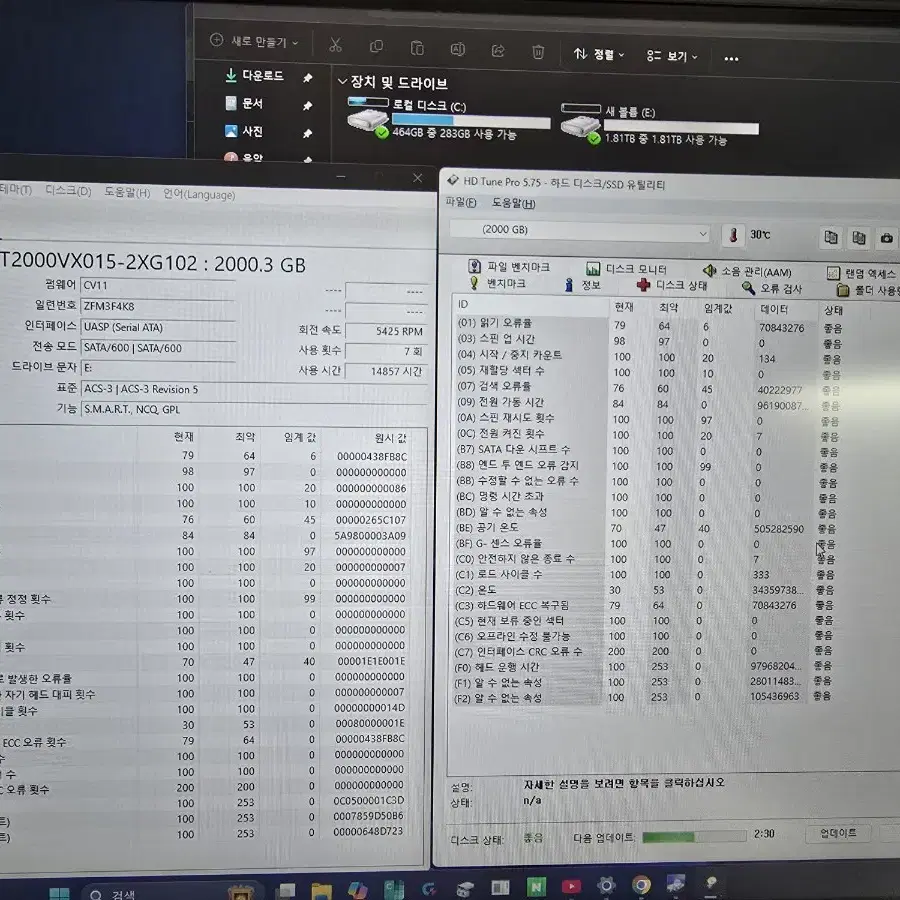Screen dimensions: 900x900
Task: Switch to the 디스크 상태 tab
Action: coord(672,285)
